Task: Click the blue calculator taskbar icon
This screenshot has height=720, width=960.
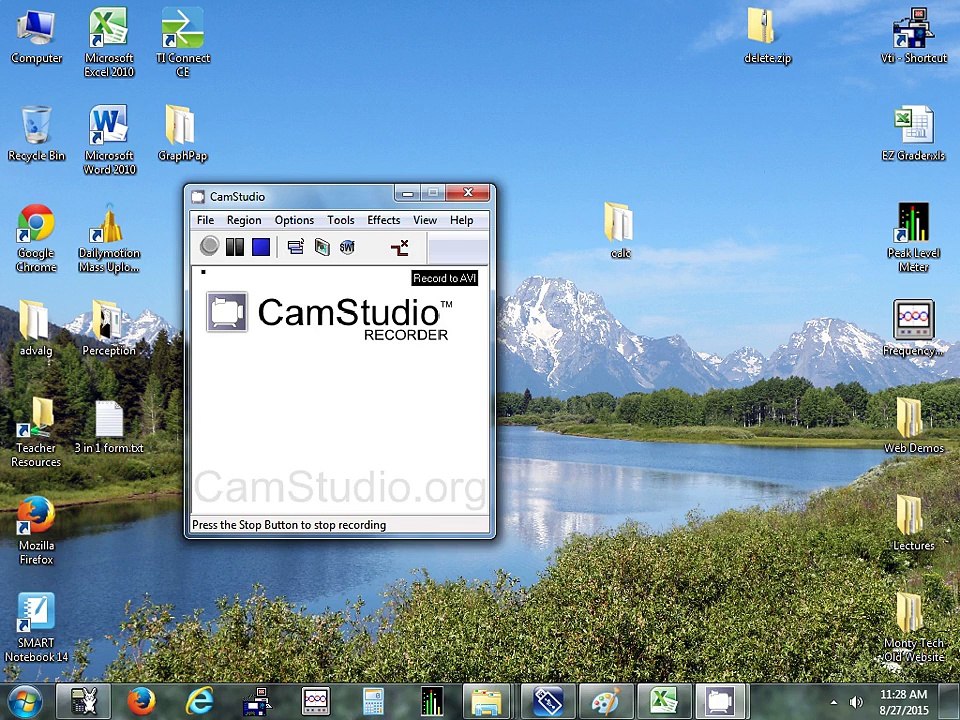Action: [x=373, y=701]
